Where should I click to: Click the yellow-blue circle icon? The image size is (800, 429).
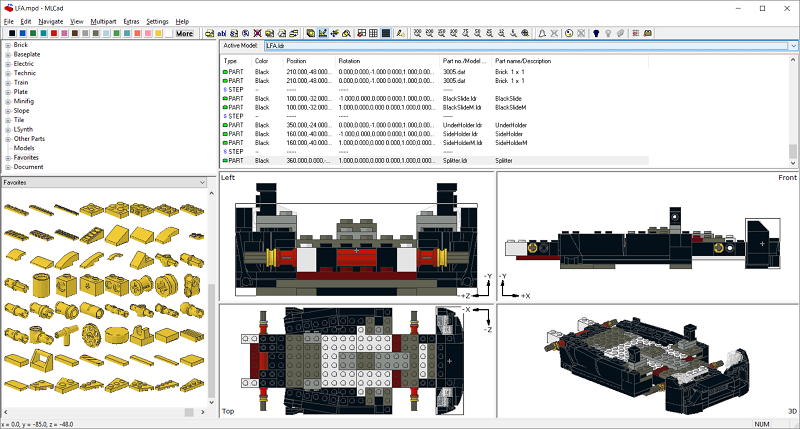(x=569, y=33)
